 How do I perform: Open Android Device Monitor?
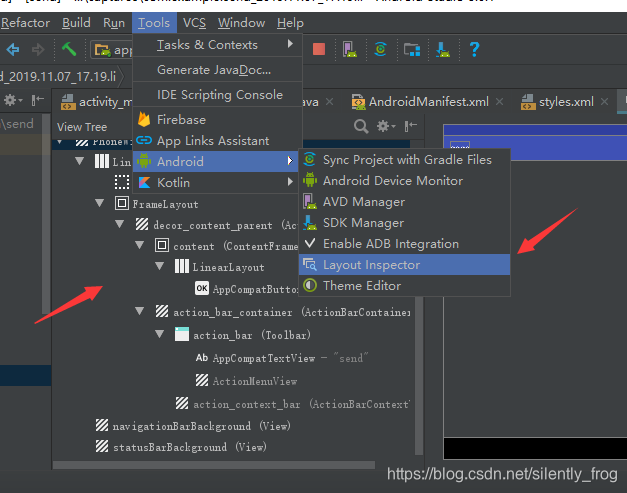(x=404, y=181)
